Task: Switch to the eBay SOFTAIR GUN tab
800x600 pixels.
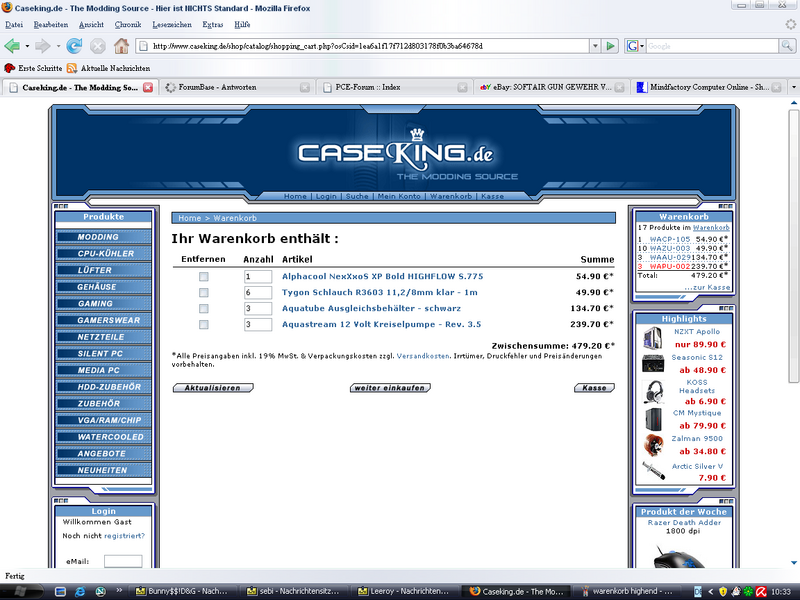Action: click(552, 87)
